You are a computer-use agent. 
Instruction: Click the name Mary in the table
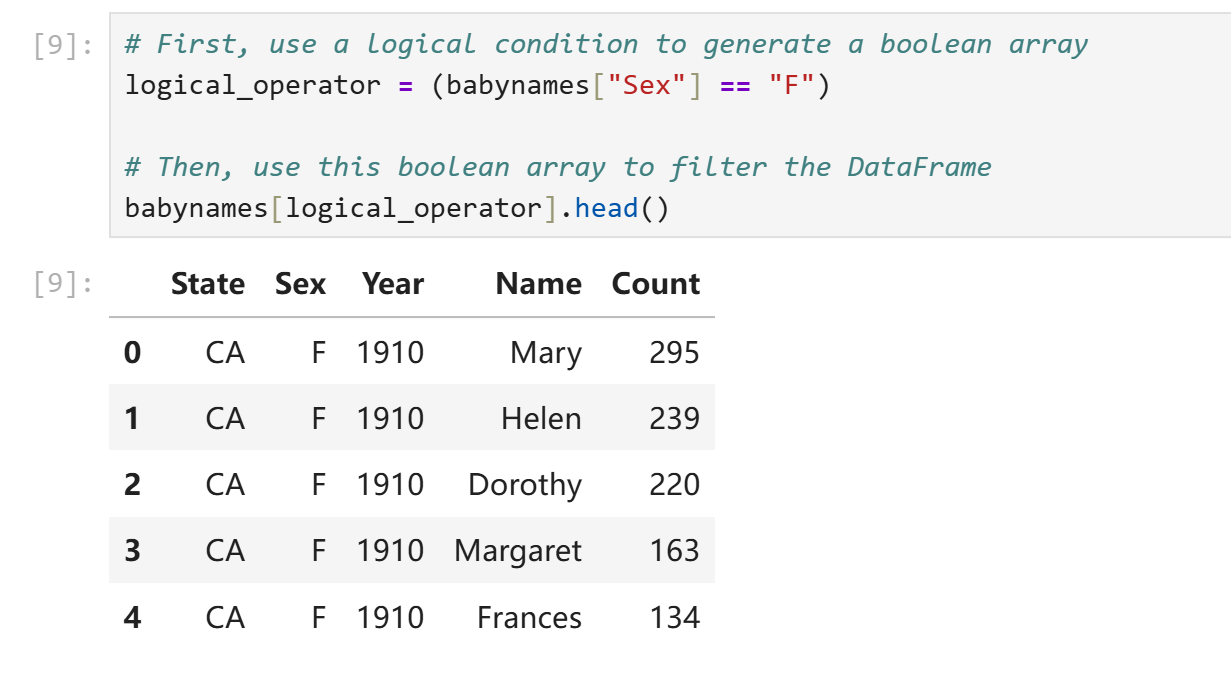(x=545, y=353)
